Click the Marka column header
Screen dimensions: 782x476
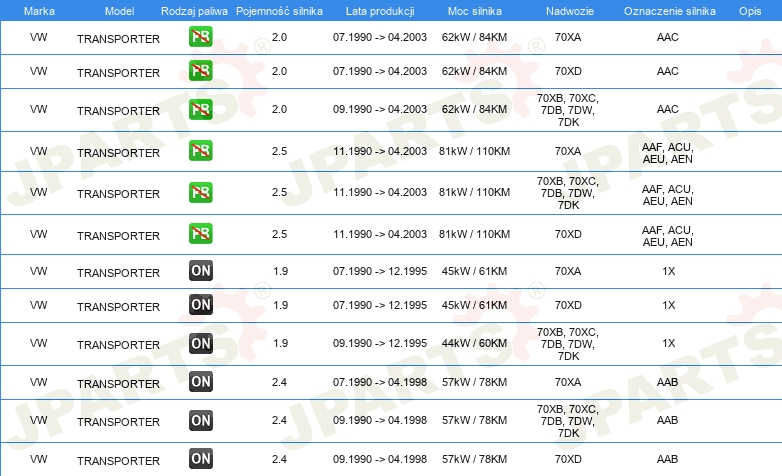coord(39,11)
